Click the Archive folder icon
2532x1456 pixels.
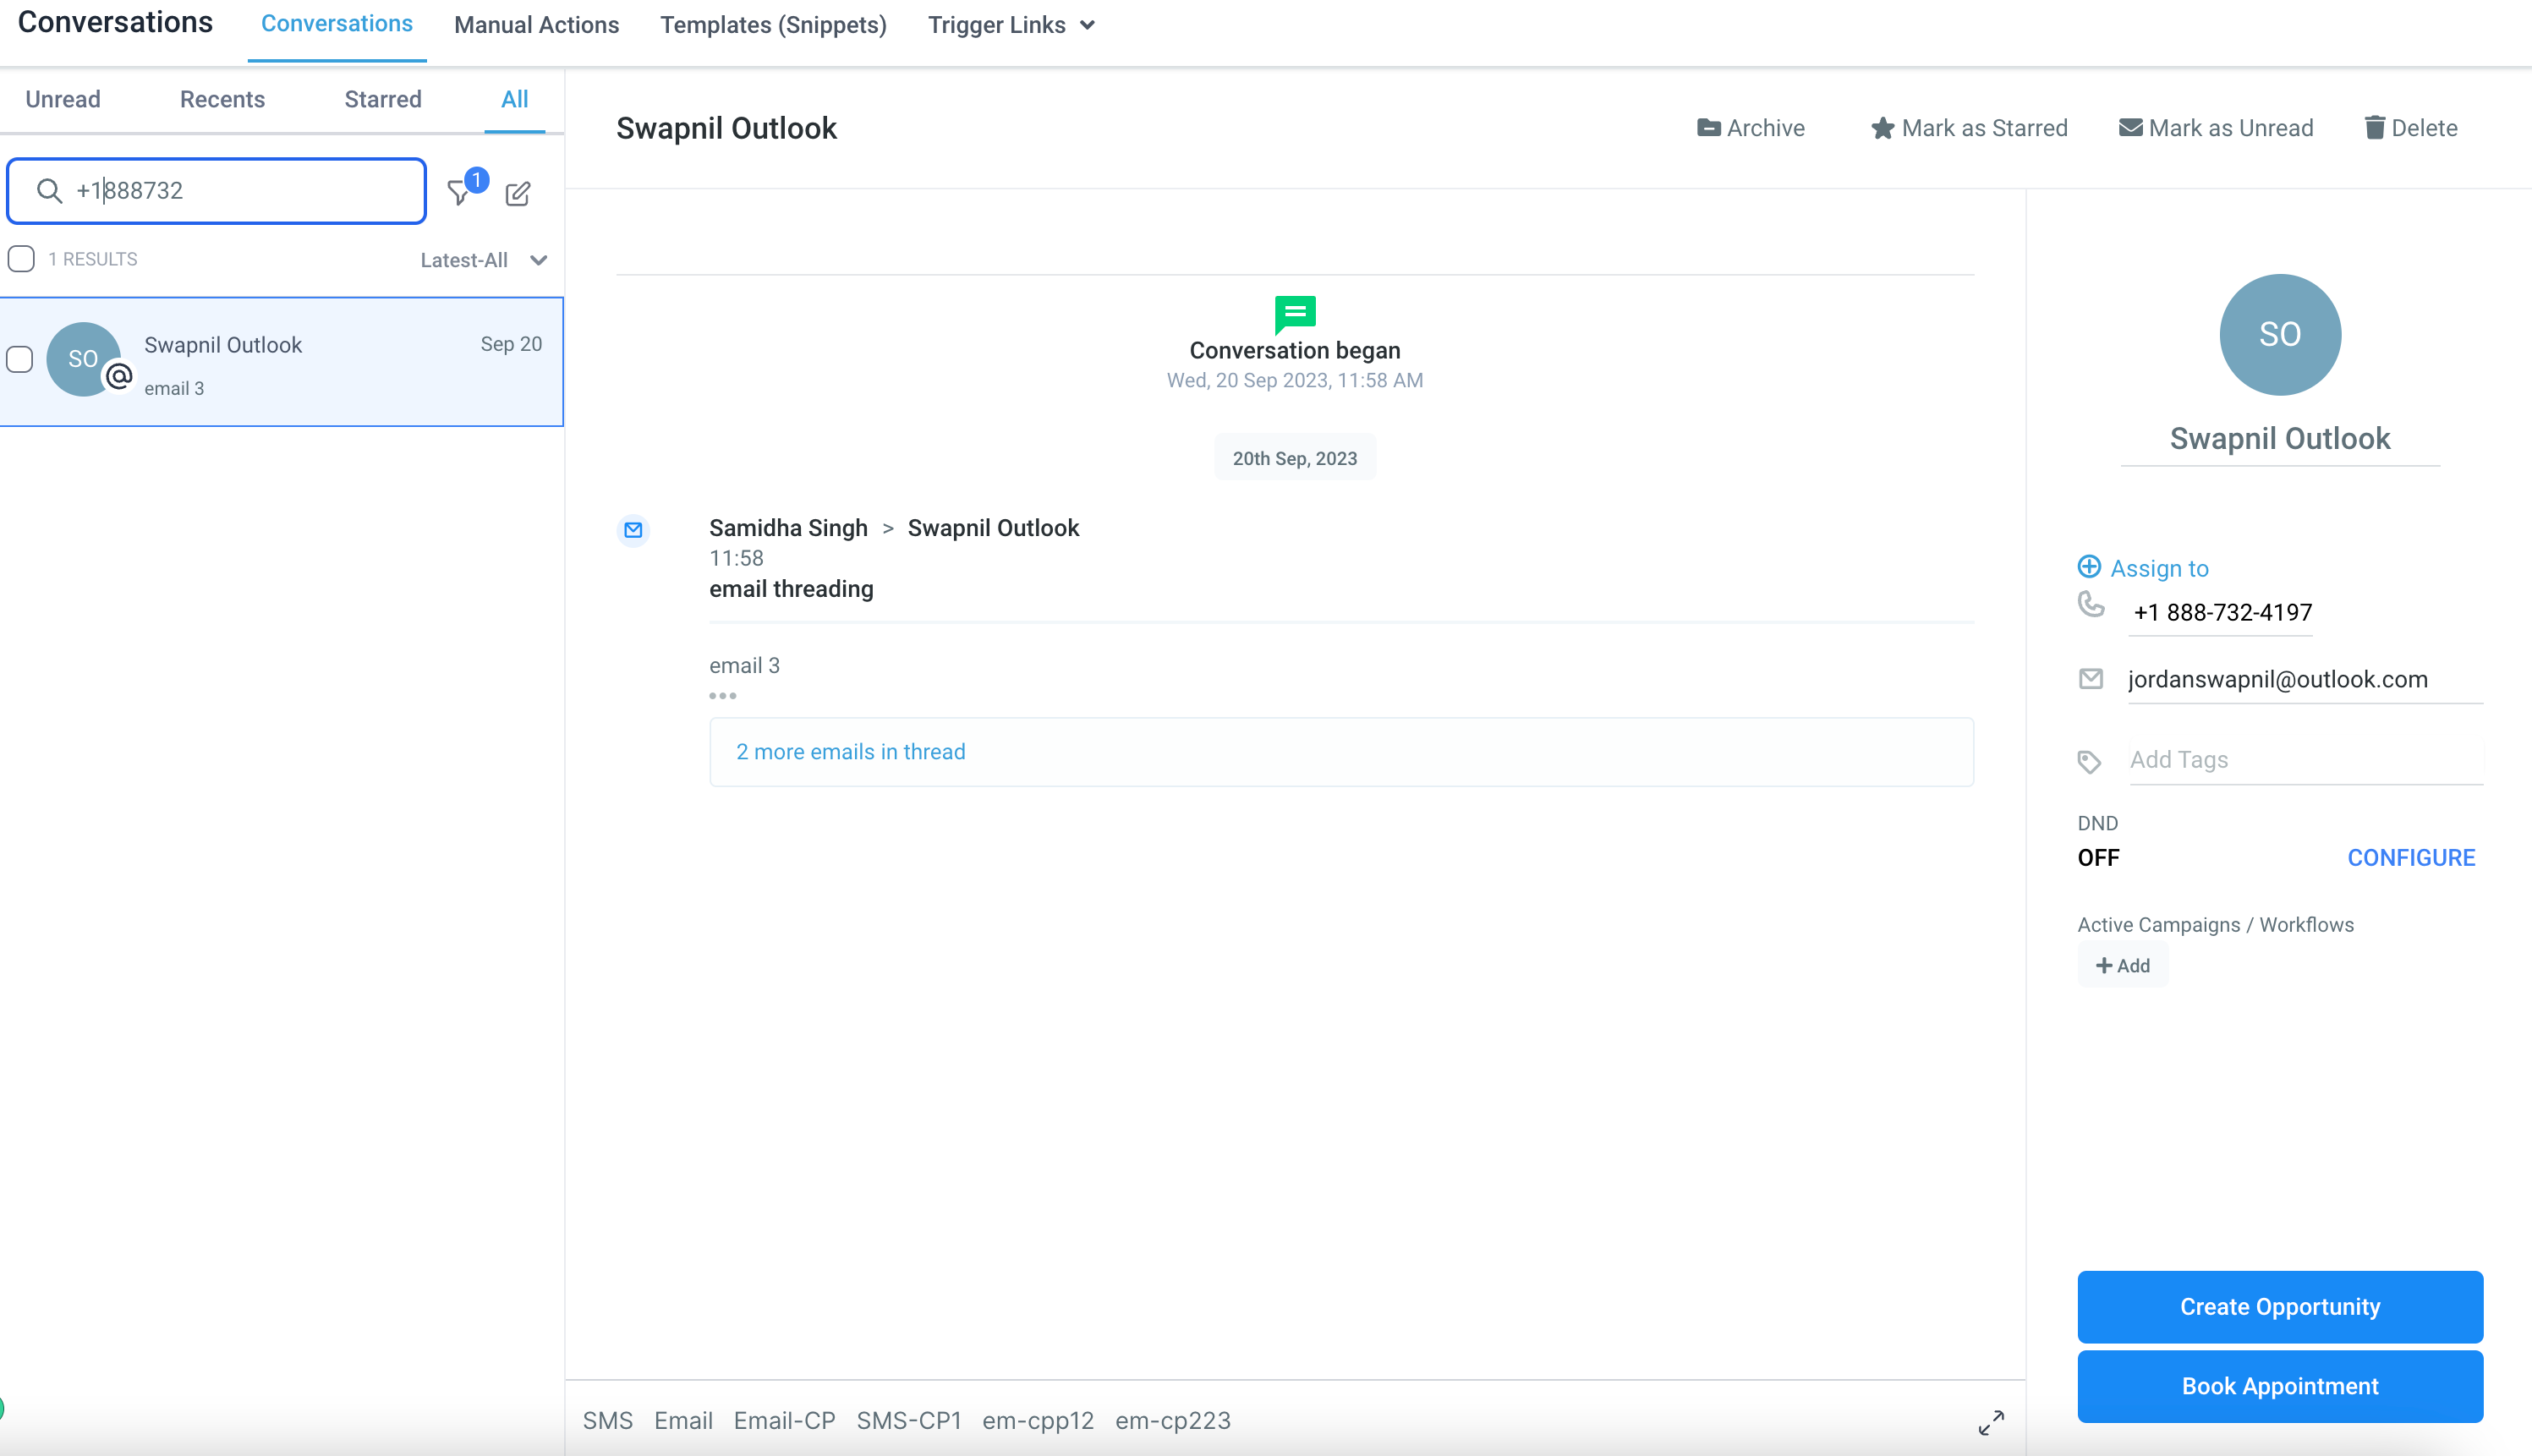tap(1708, 128)
